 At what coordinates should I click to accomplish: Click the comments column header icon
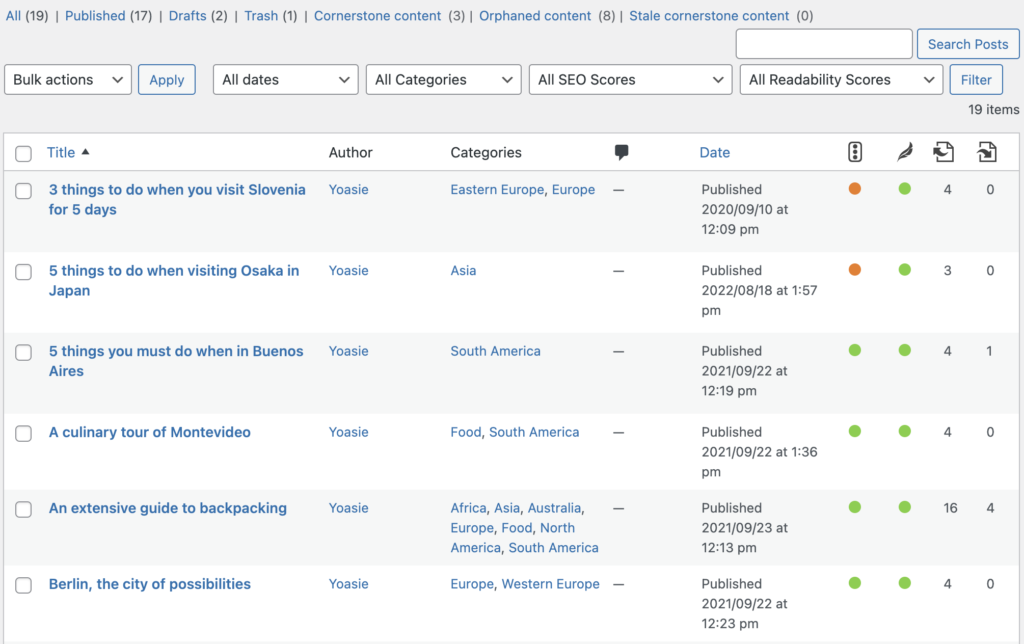621,152
